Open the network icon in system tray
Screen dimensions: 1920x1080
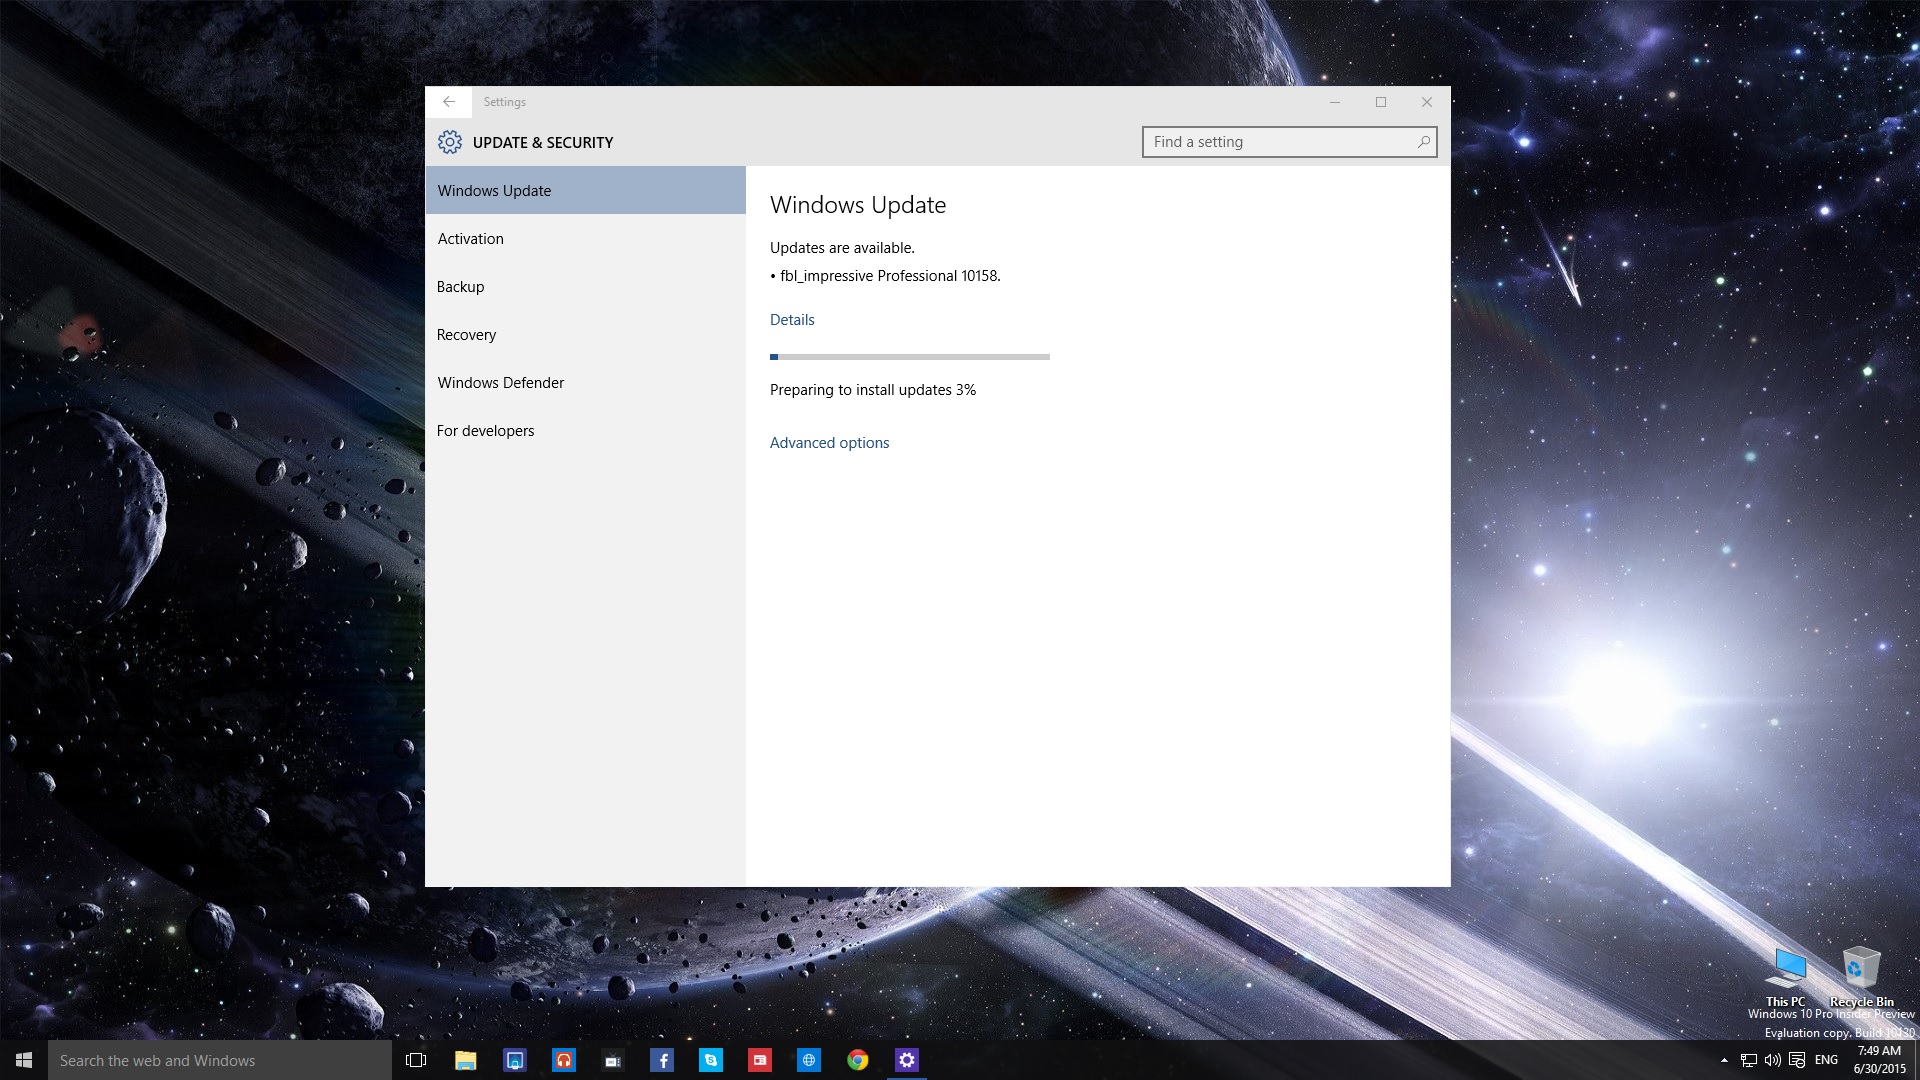click(1748, 1060)
